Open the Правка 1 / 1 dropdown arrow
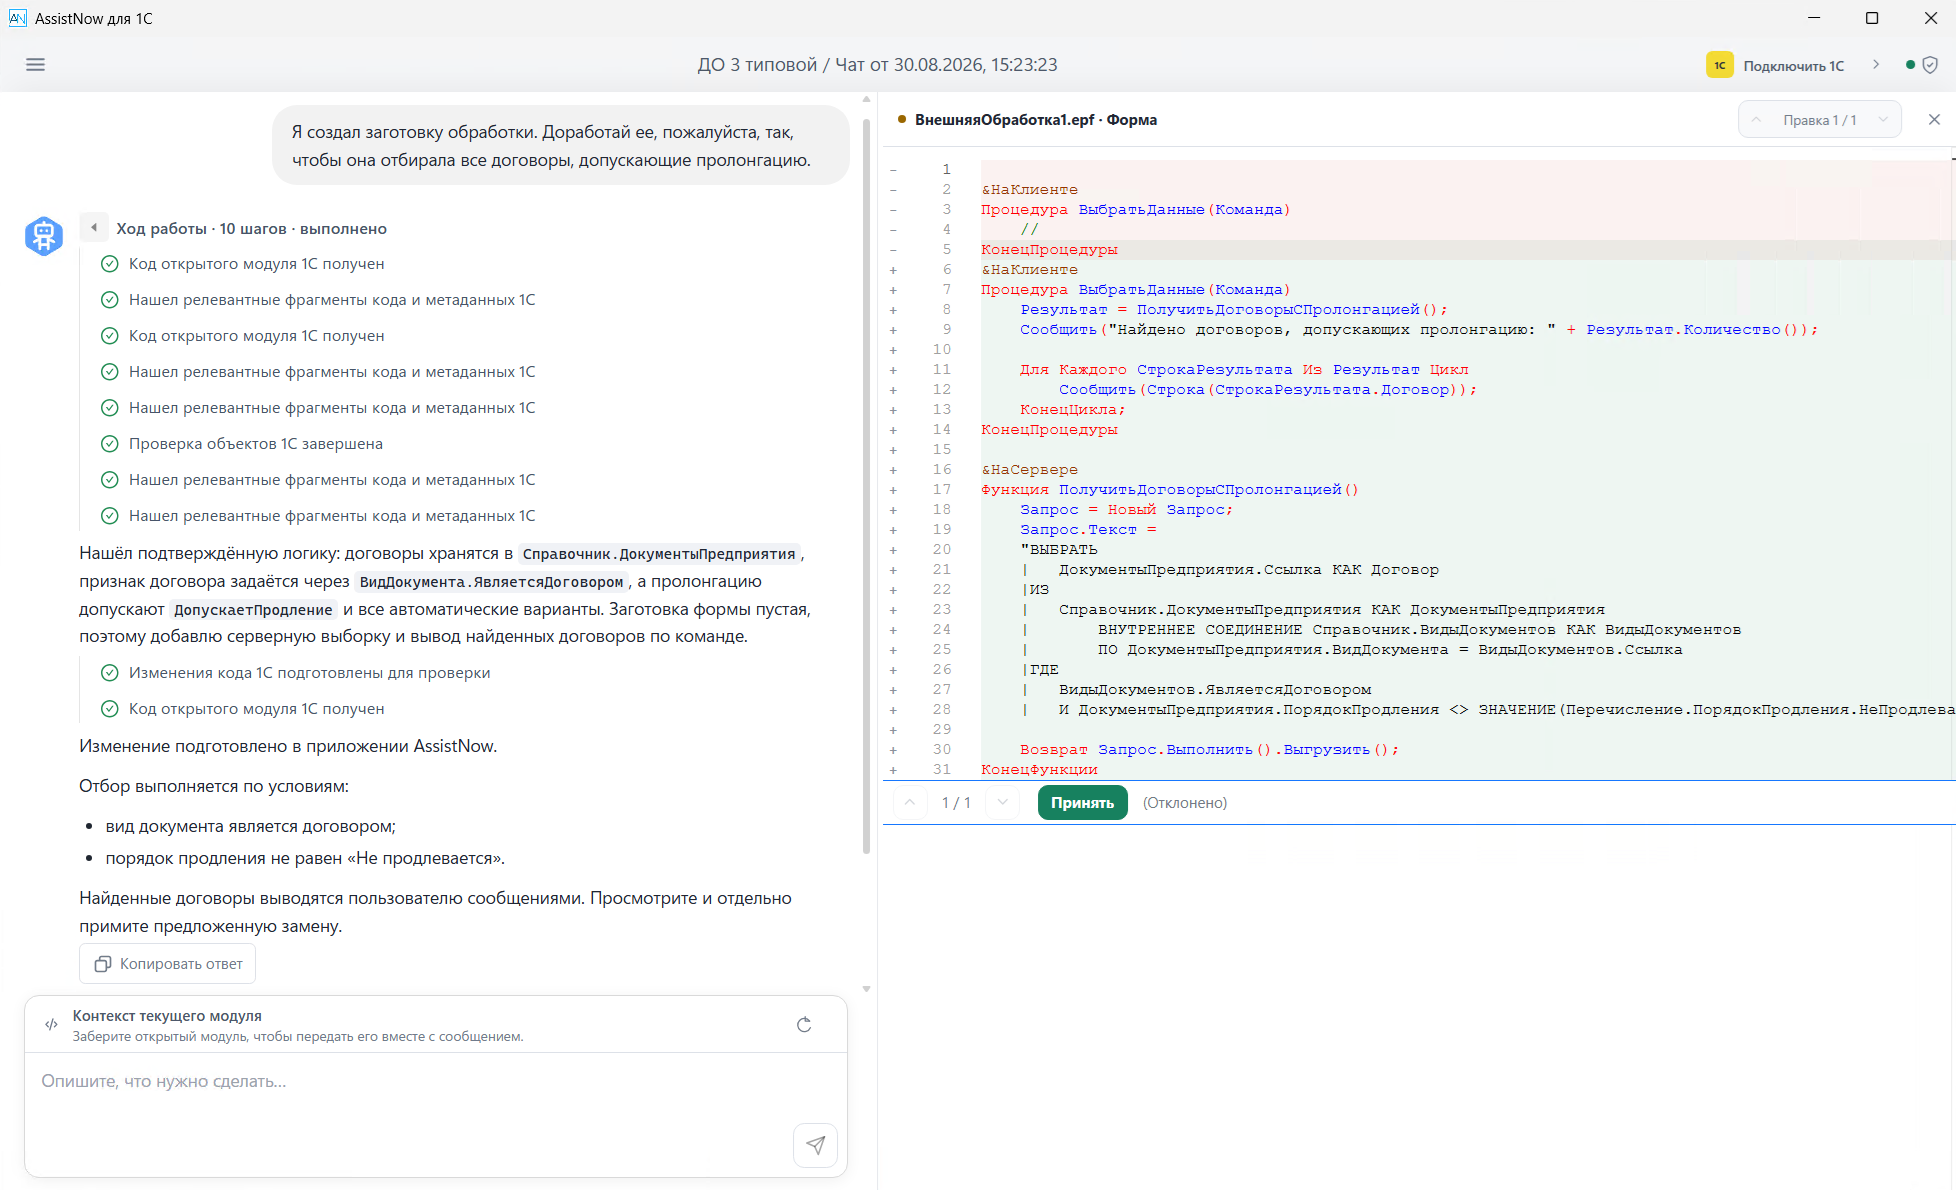1956x1190 pixels. click(x=1883, y=120)
